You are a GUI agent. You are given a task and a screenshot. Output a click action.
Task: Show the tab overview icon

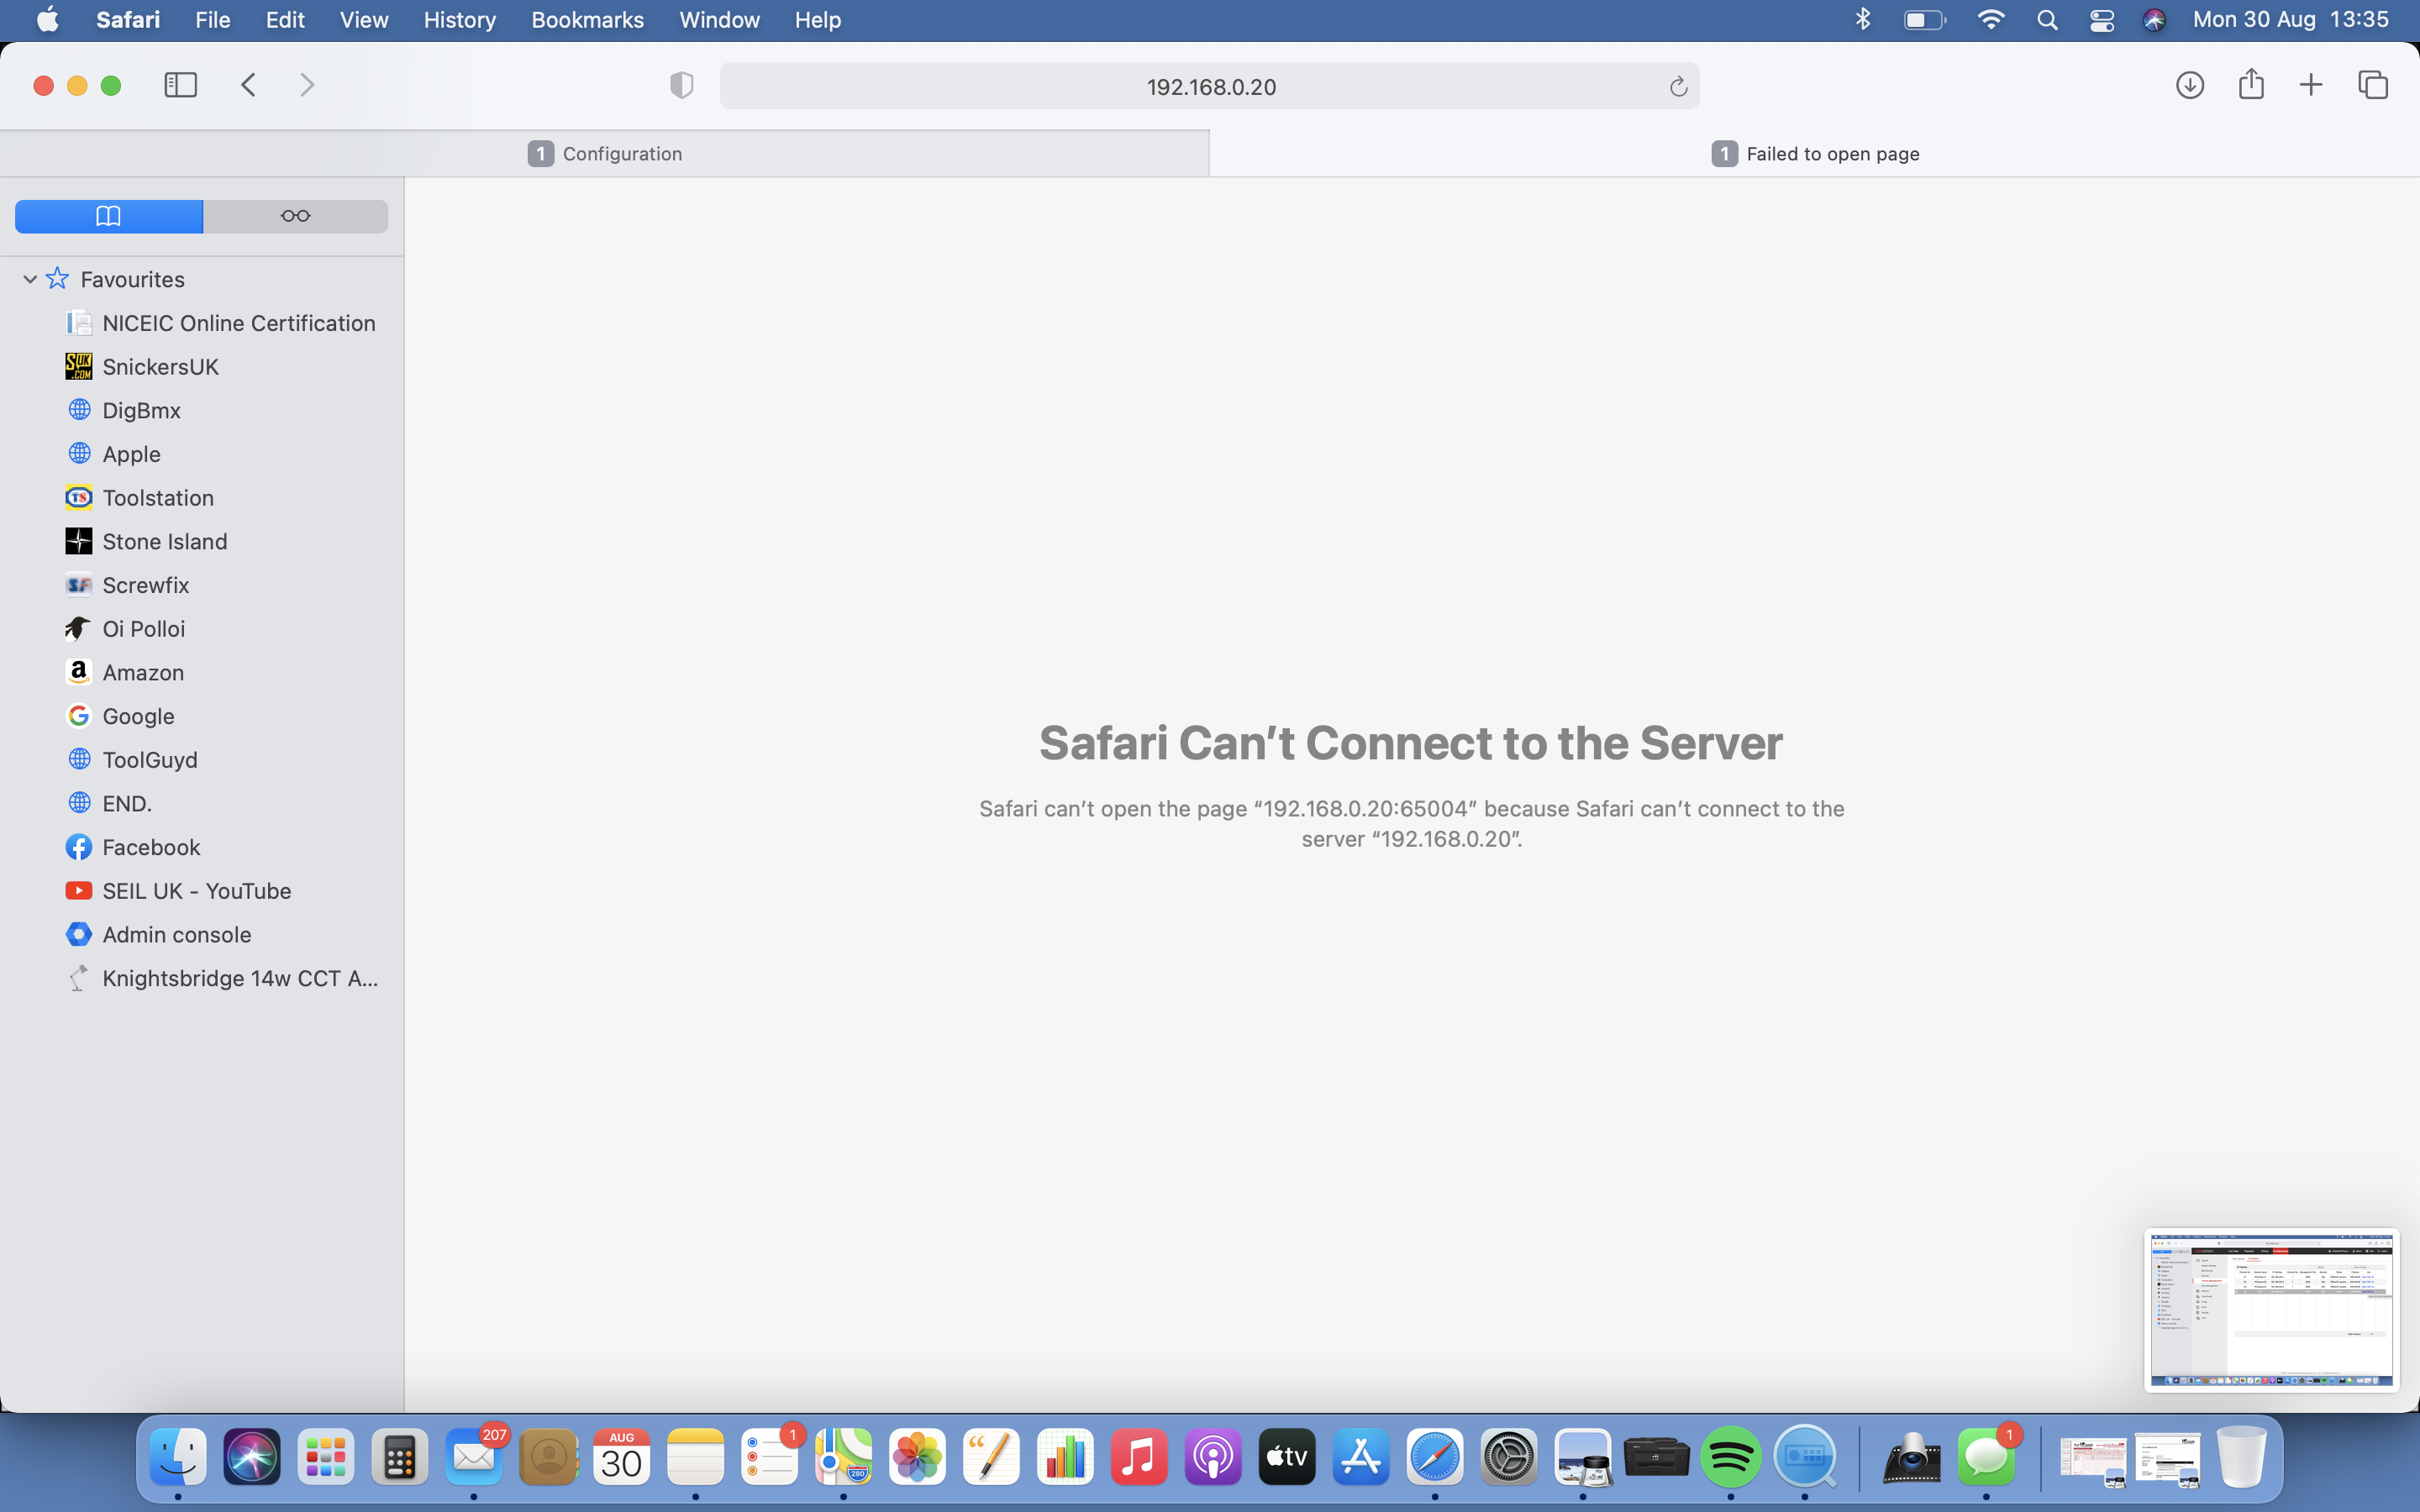pyautogui.click(x=2372, y=85)
